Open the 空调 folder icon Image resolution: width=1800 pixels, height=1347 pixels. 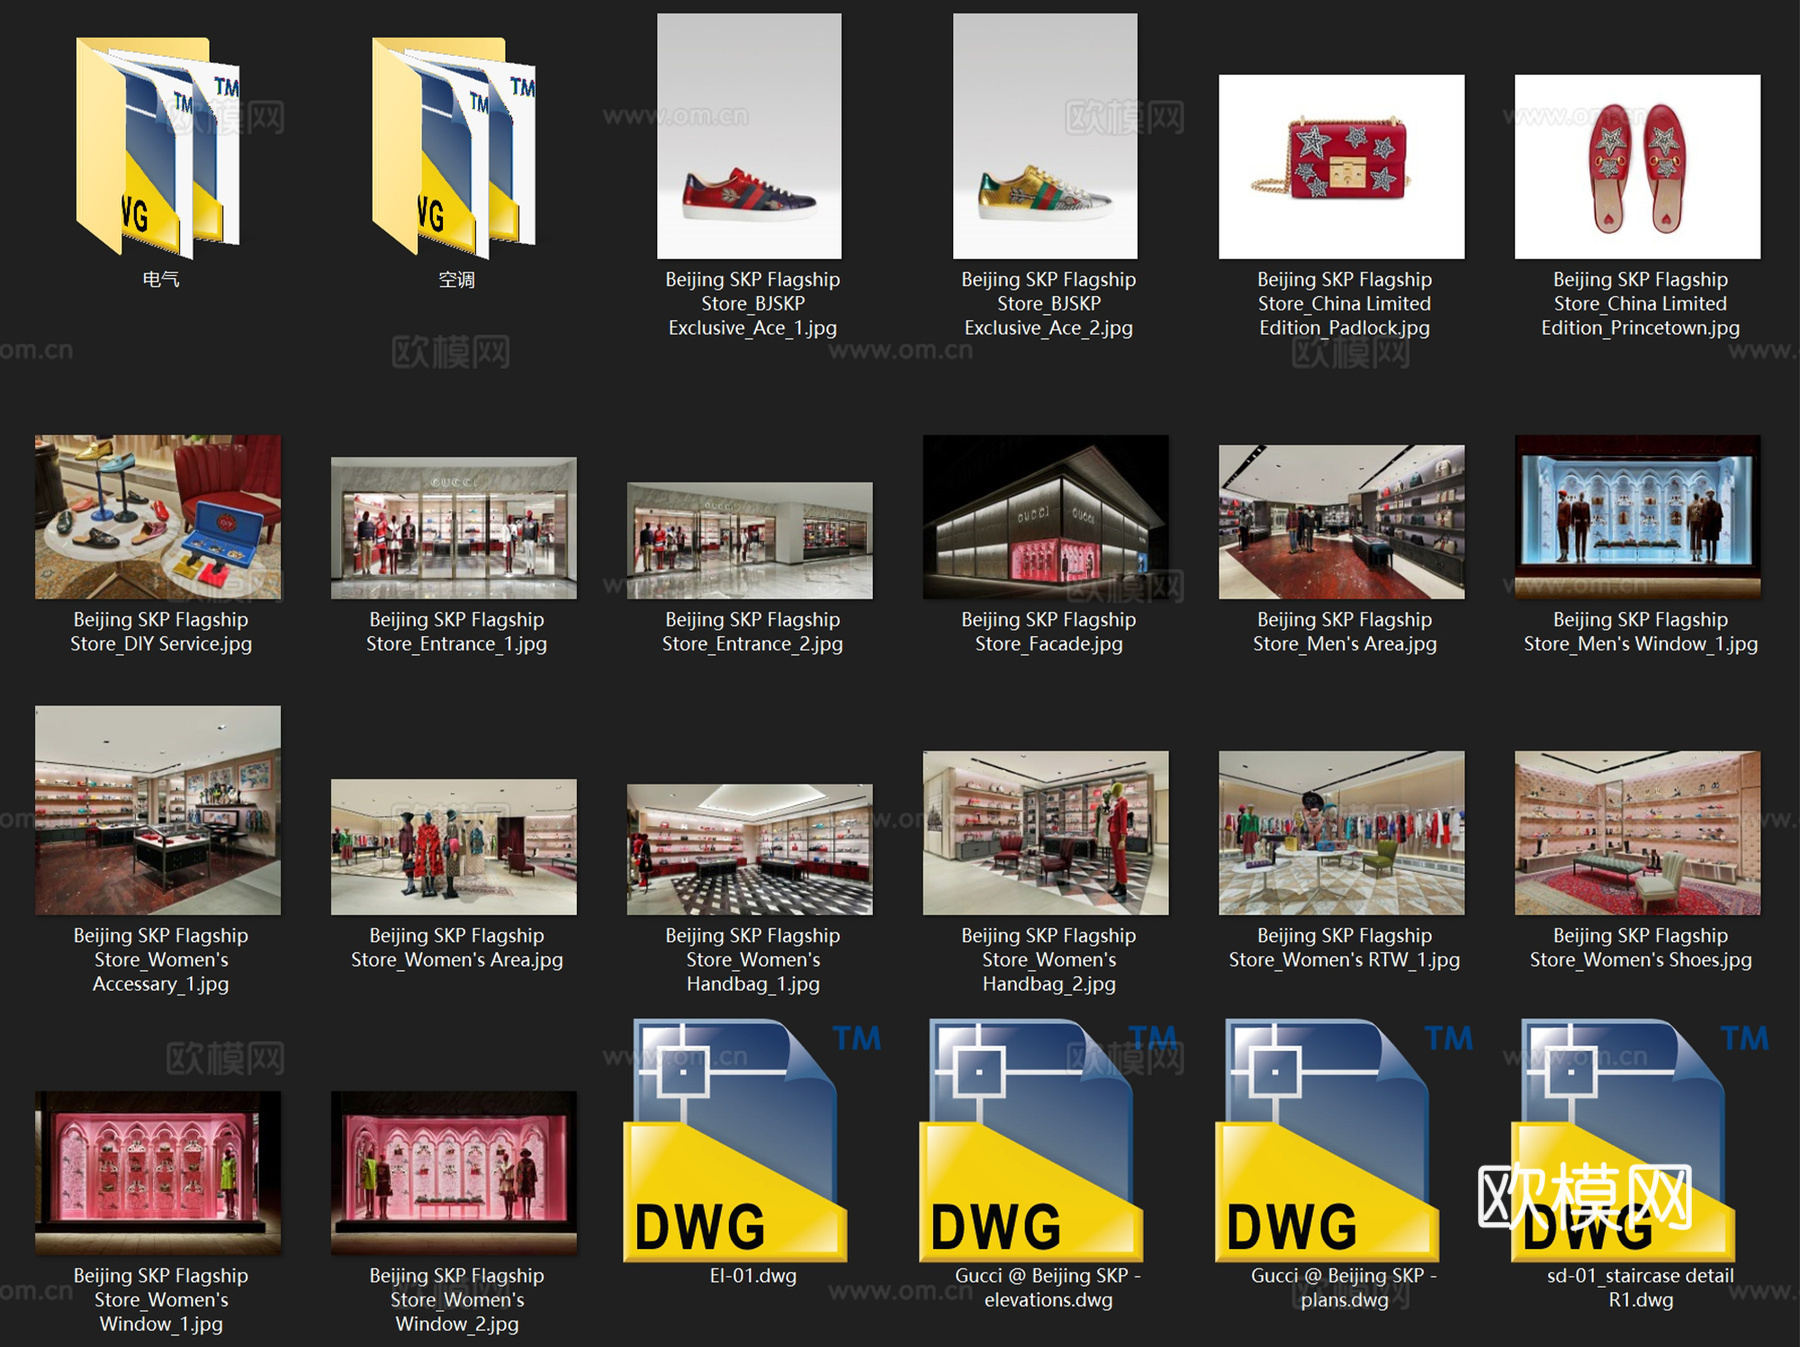coord(454,146)
